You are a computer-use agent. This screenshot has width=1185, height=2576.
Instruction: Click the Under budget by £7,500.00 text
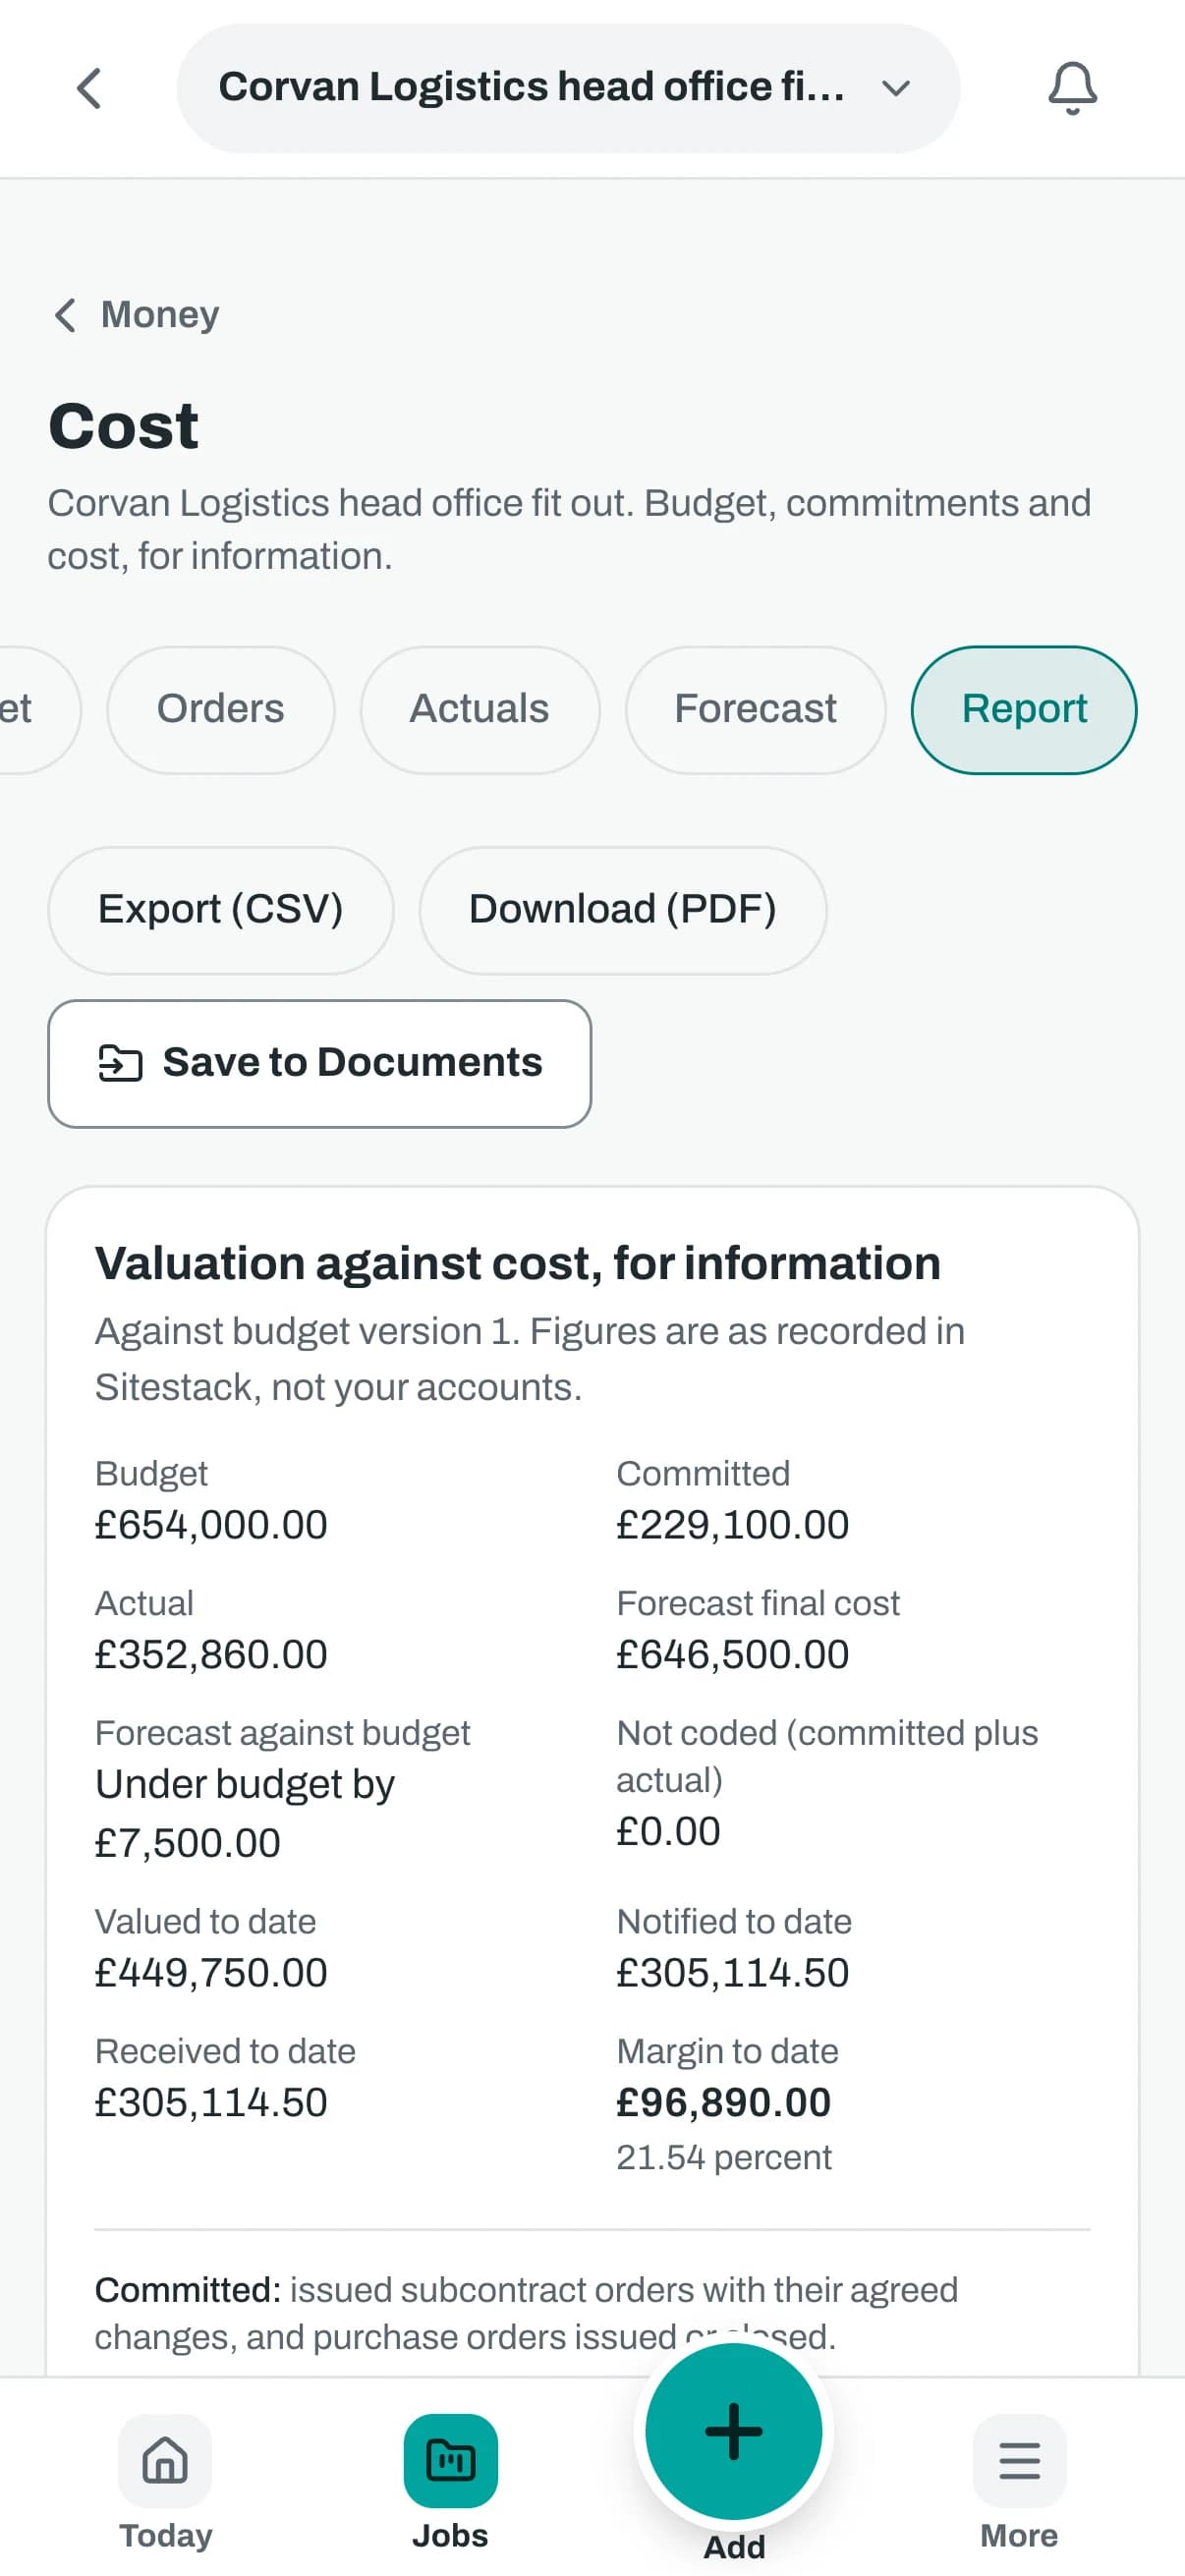(245, 1813)
